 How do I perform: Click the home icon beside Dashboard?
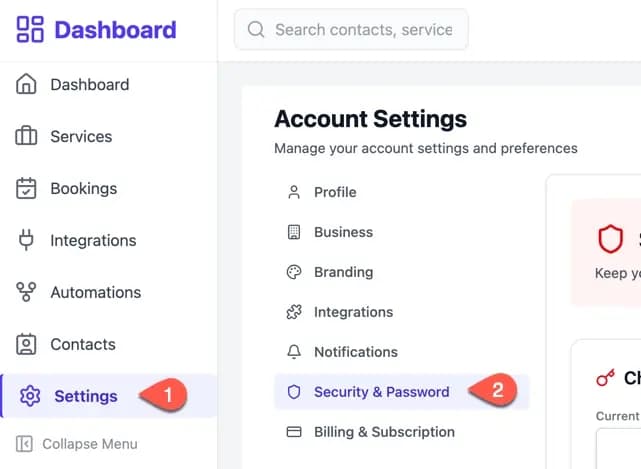(x=26, y=84)
